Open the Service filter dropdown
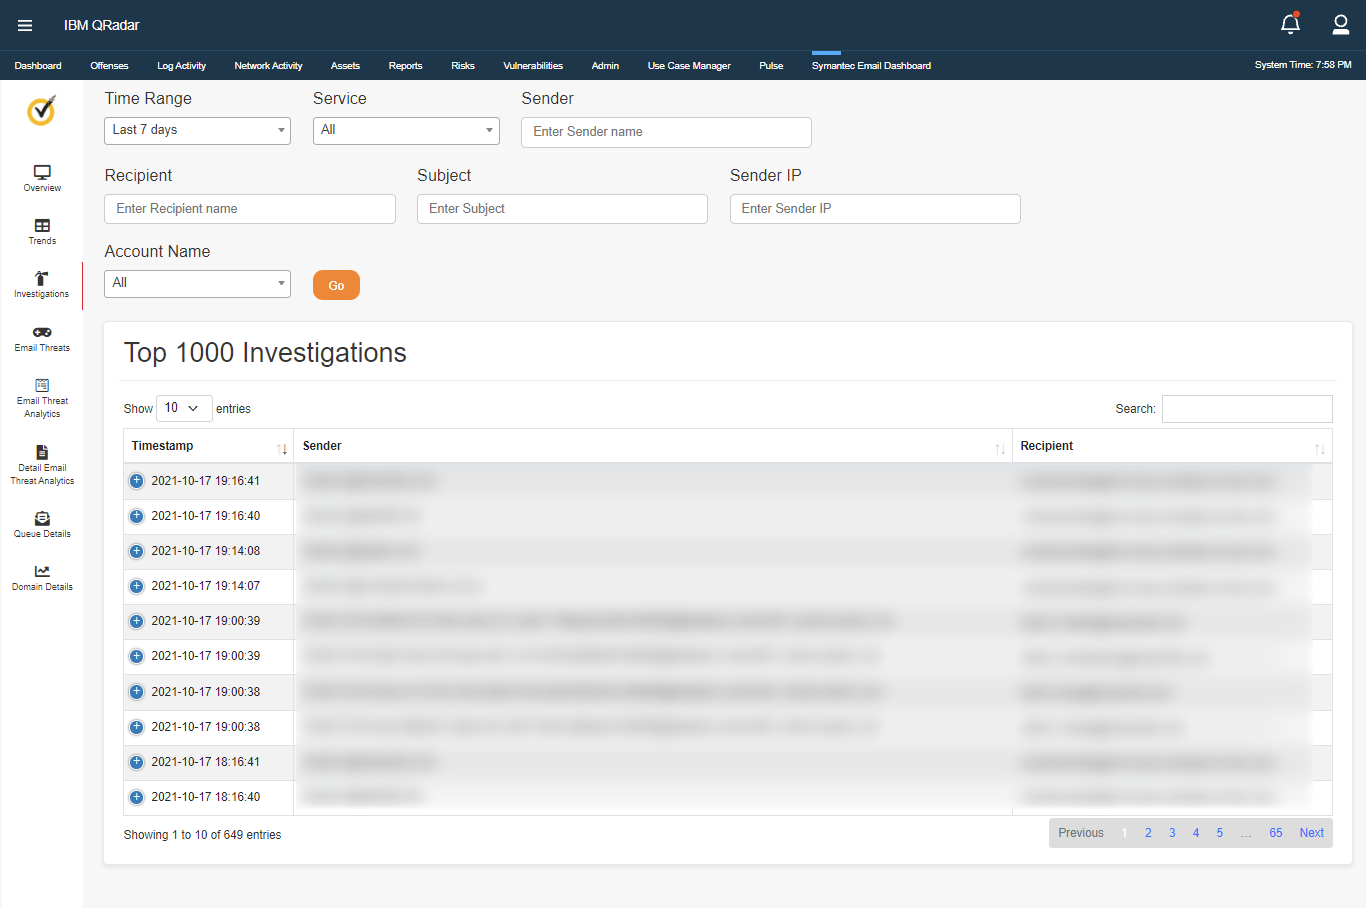The height and width of the screenshot is (908, 1366). 406,130
